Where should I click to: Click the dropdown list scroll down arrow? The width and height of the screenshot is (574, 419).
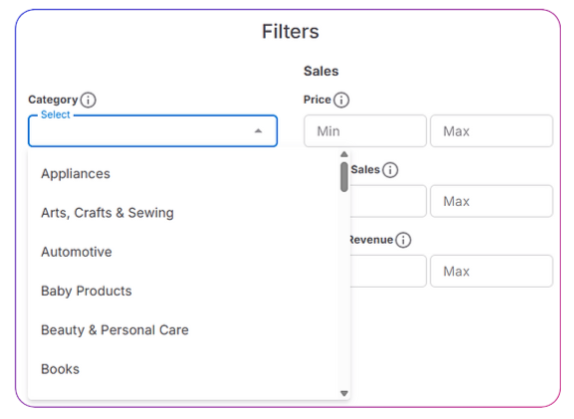(344, 393)
